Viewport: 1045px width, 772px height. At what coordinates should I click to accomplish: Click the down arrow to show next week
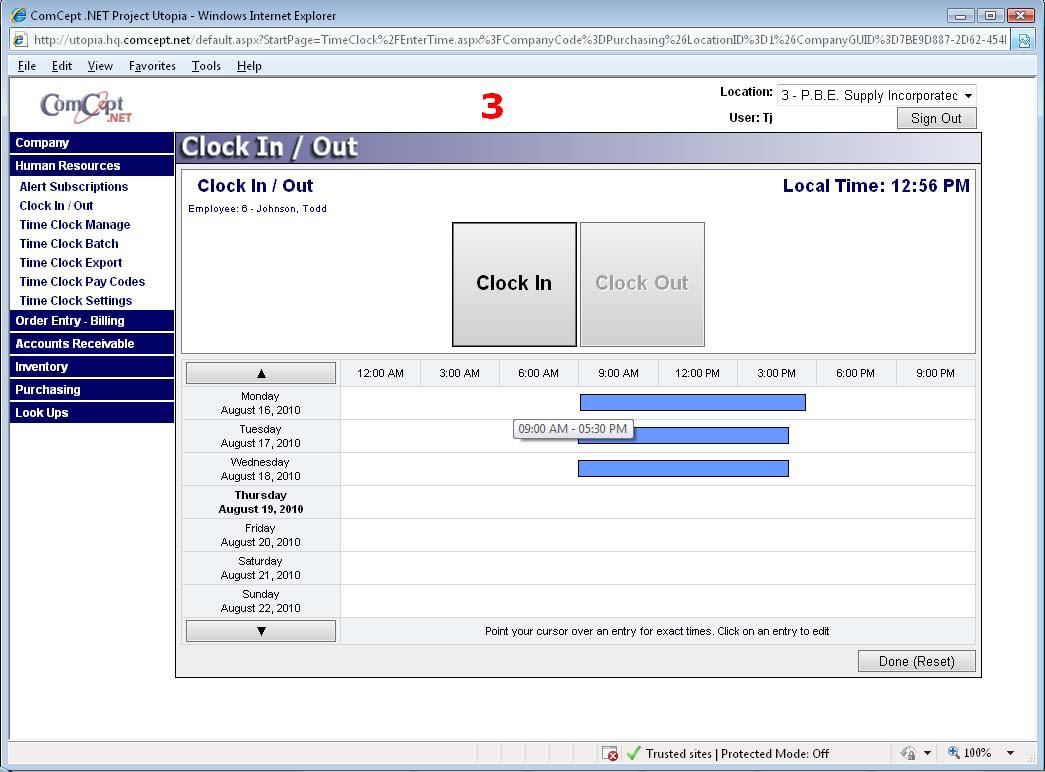pos(261,631)
